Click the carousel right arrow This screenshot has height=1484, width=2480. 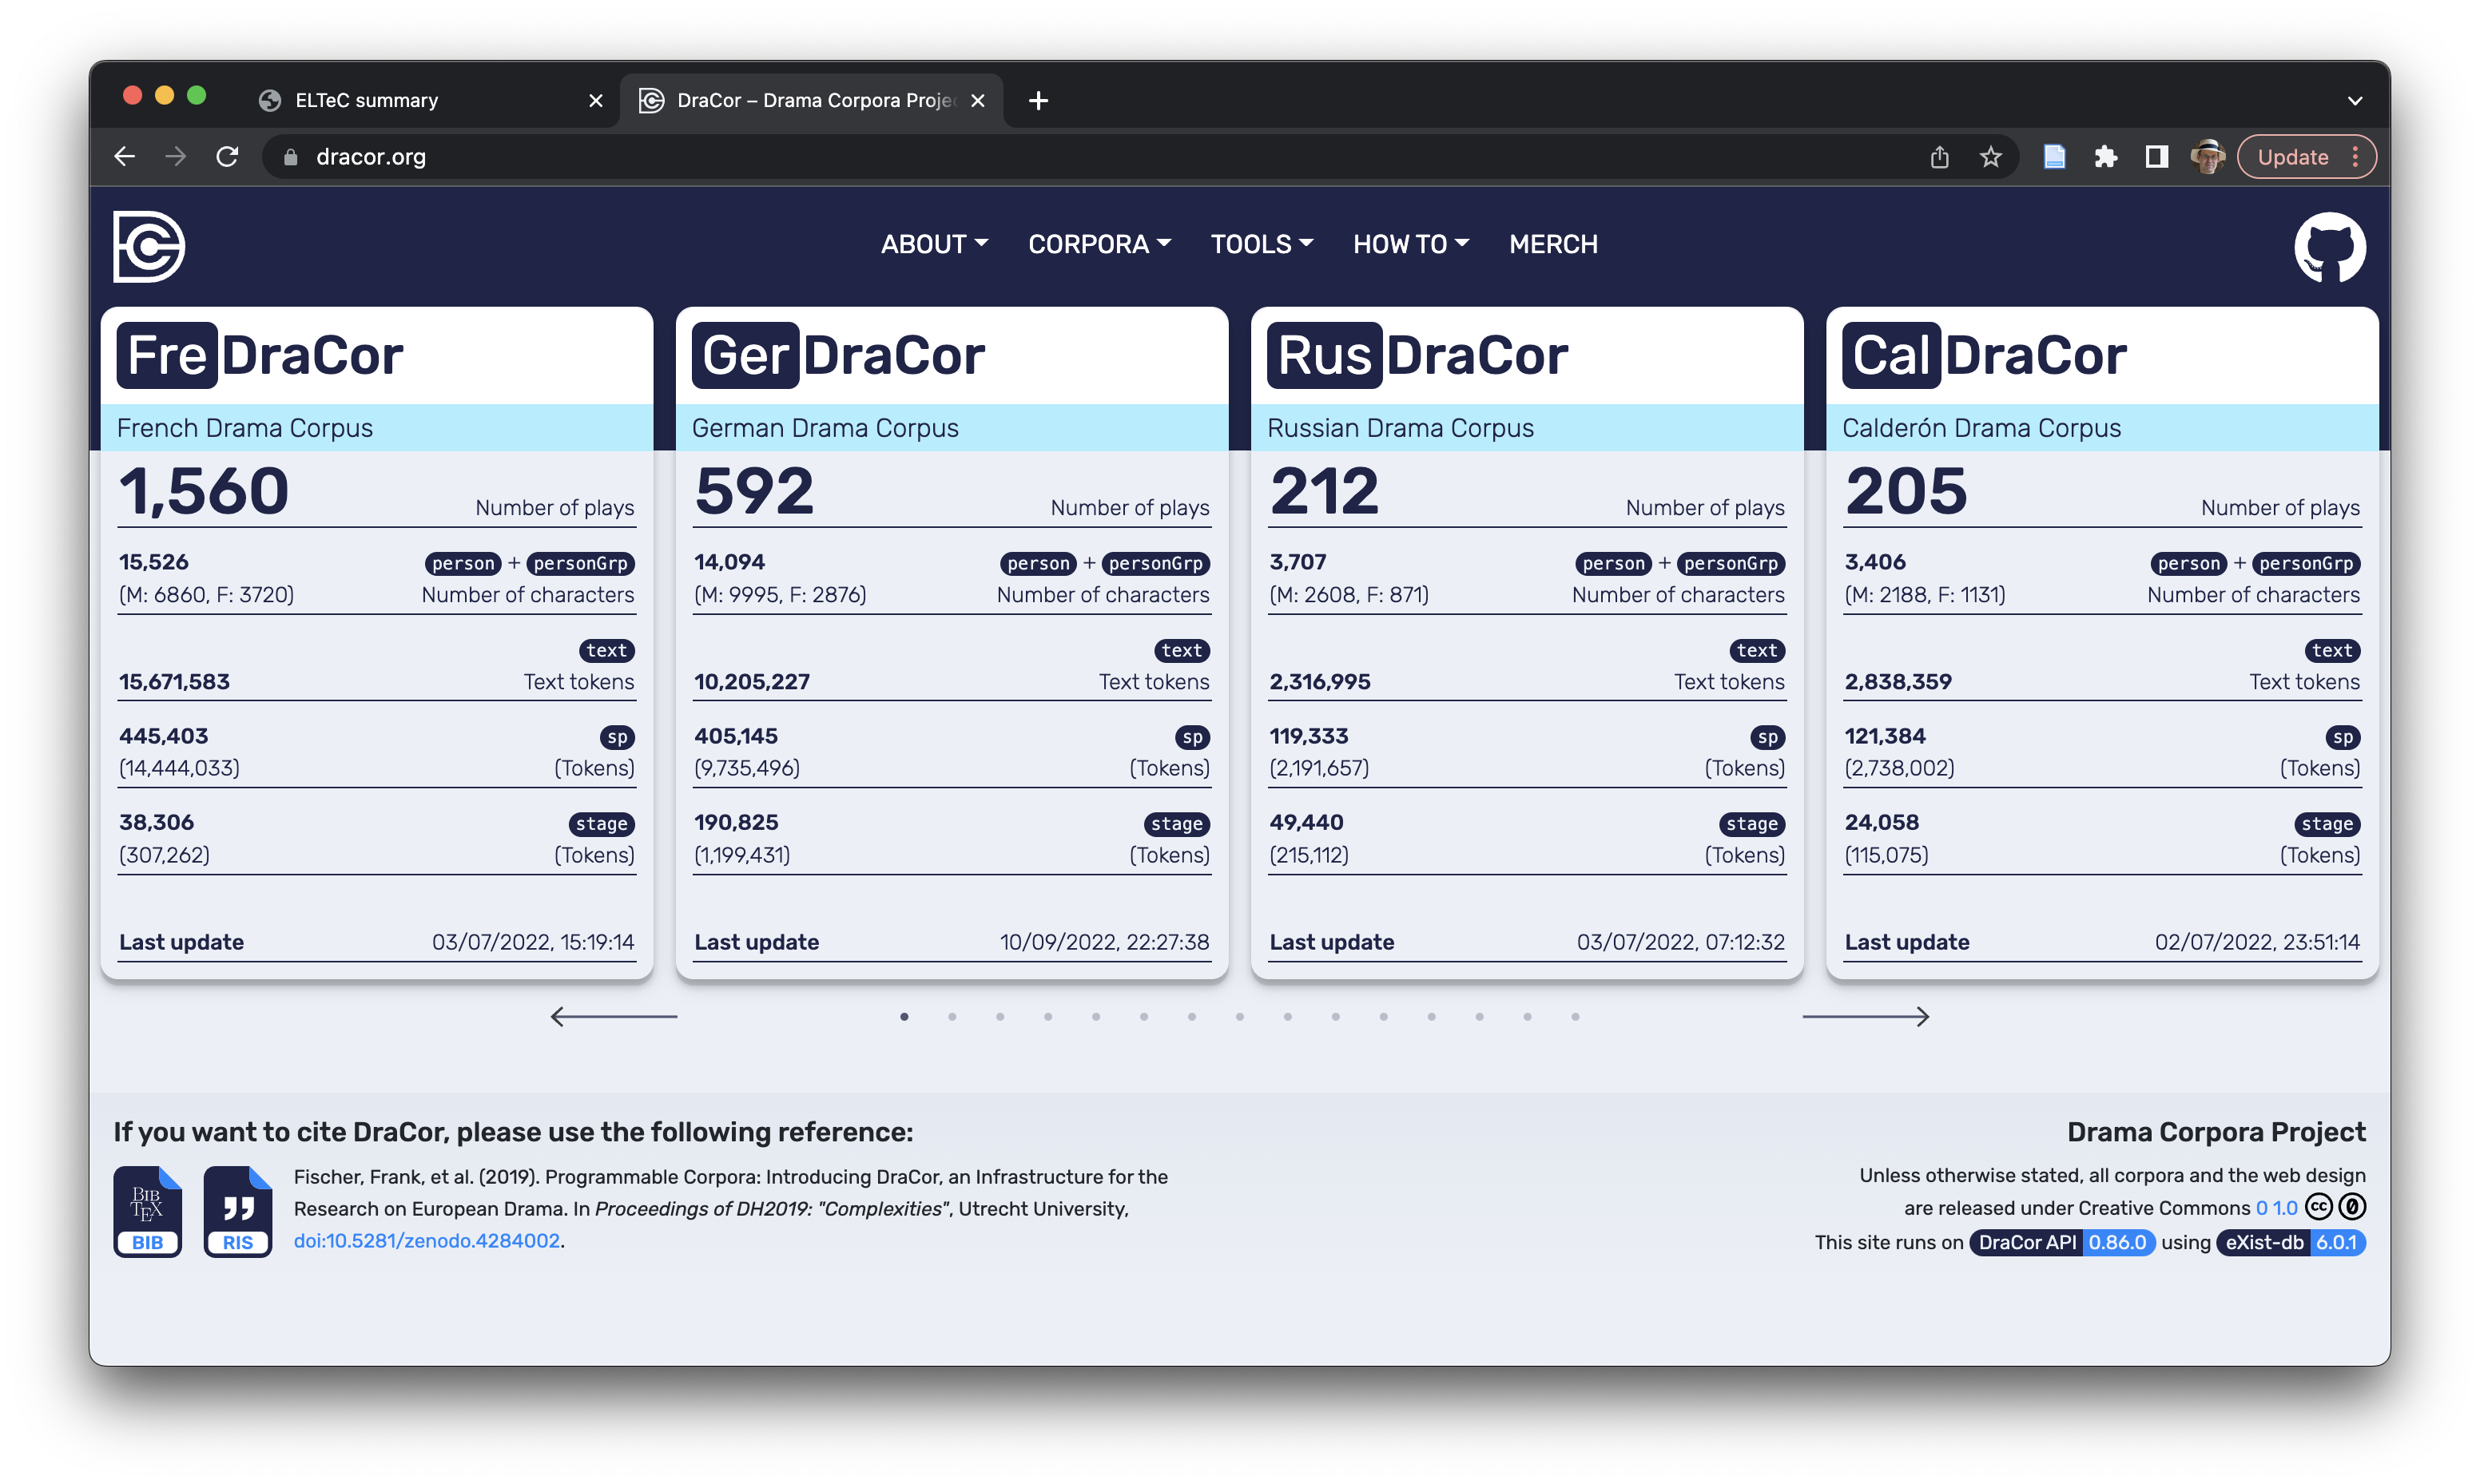[1865, 1016]
